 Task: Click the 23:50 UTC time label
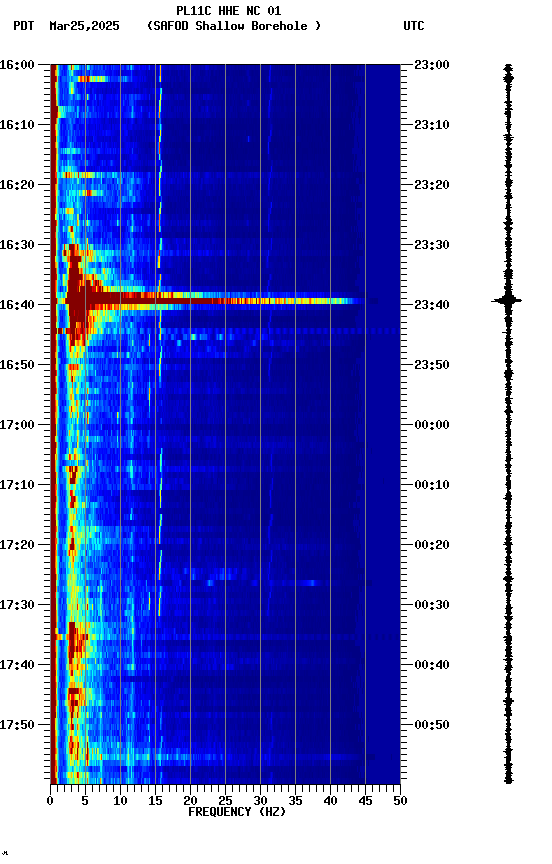(x=432, y=365)
